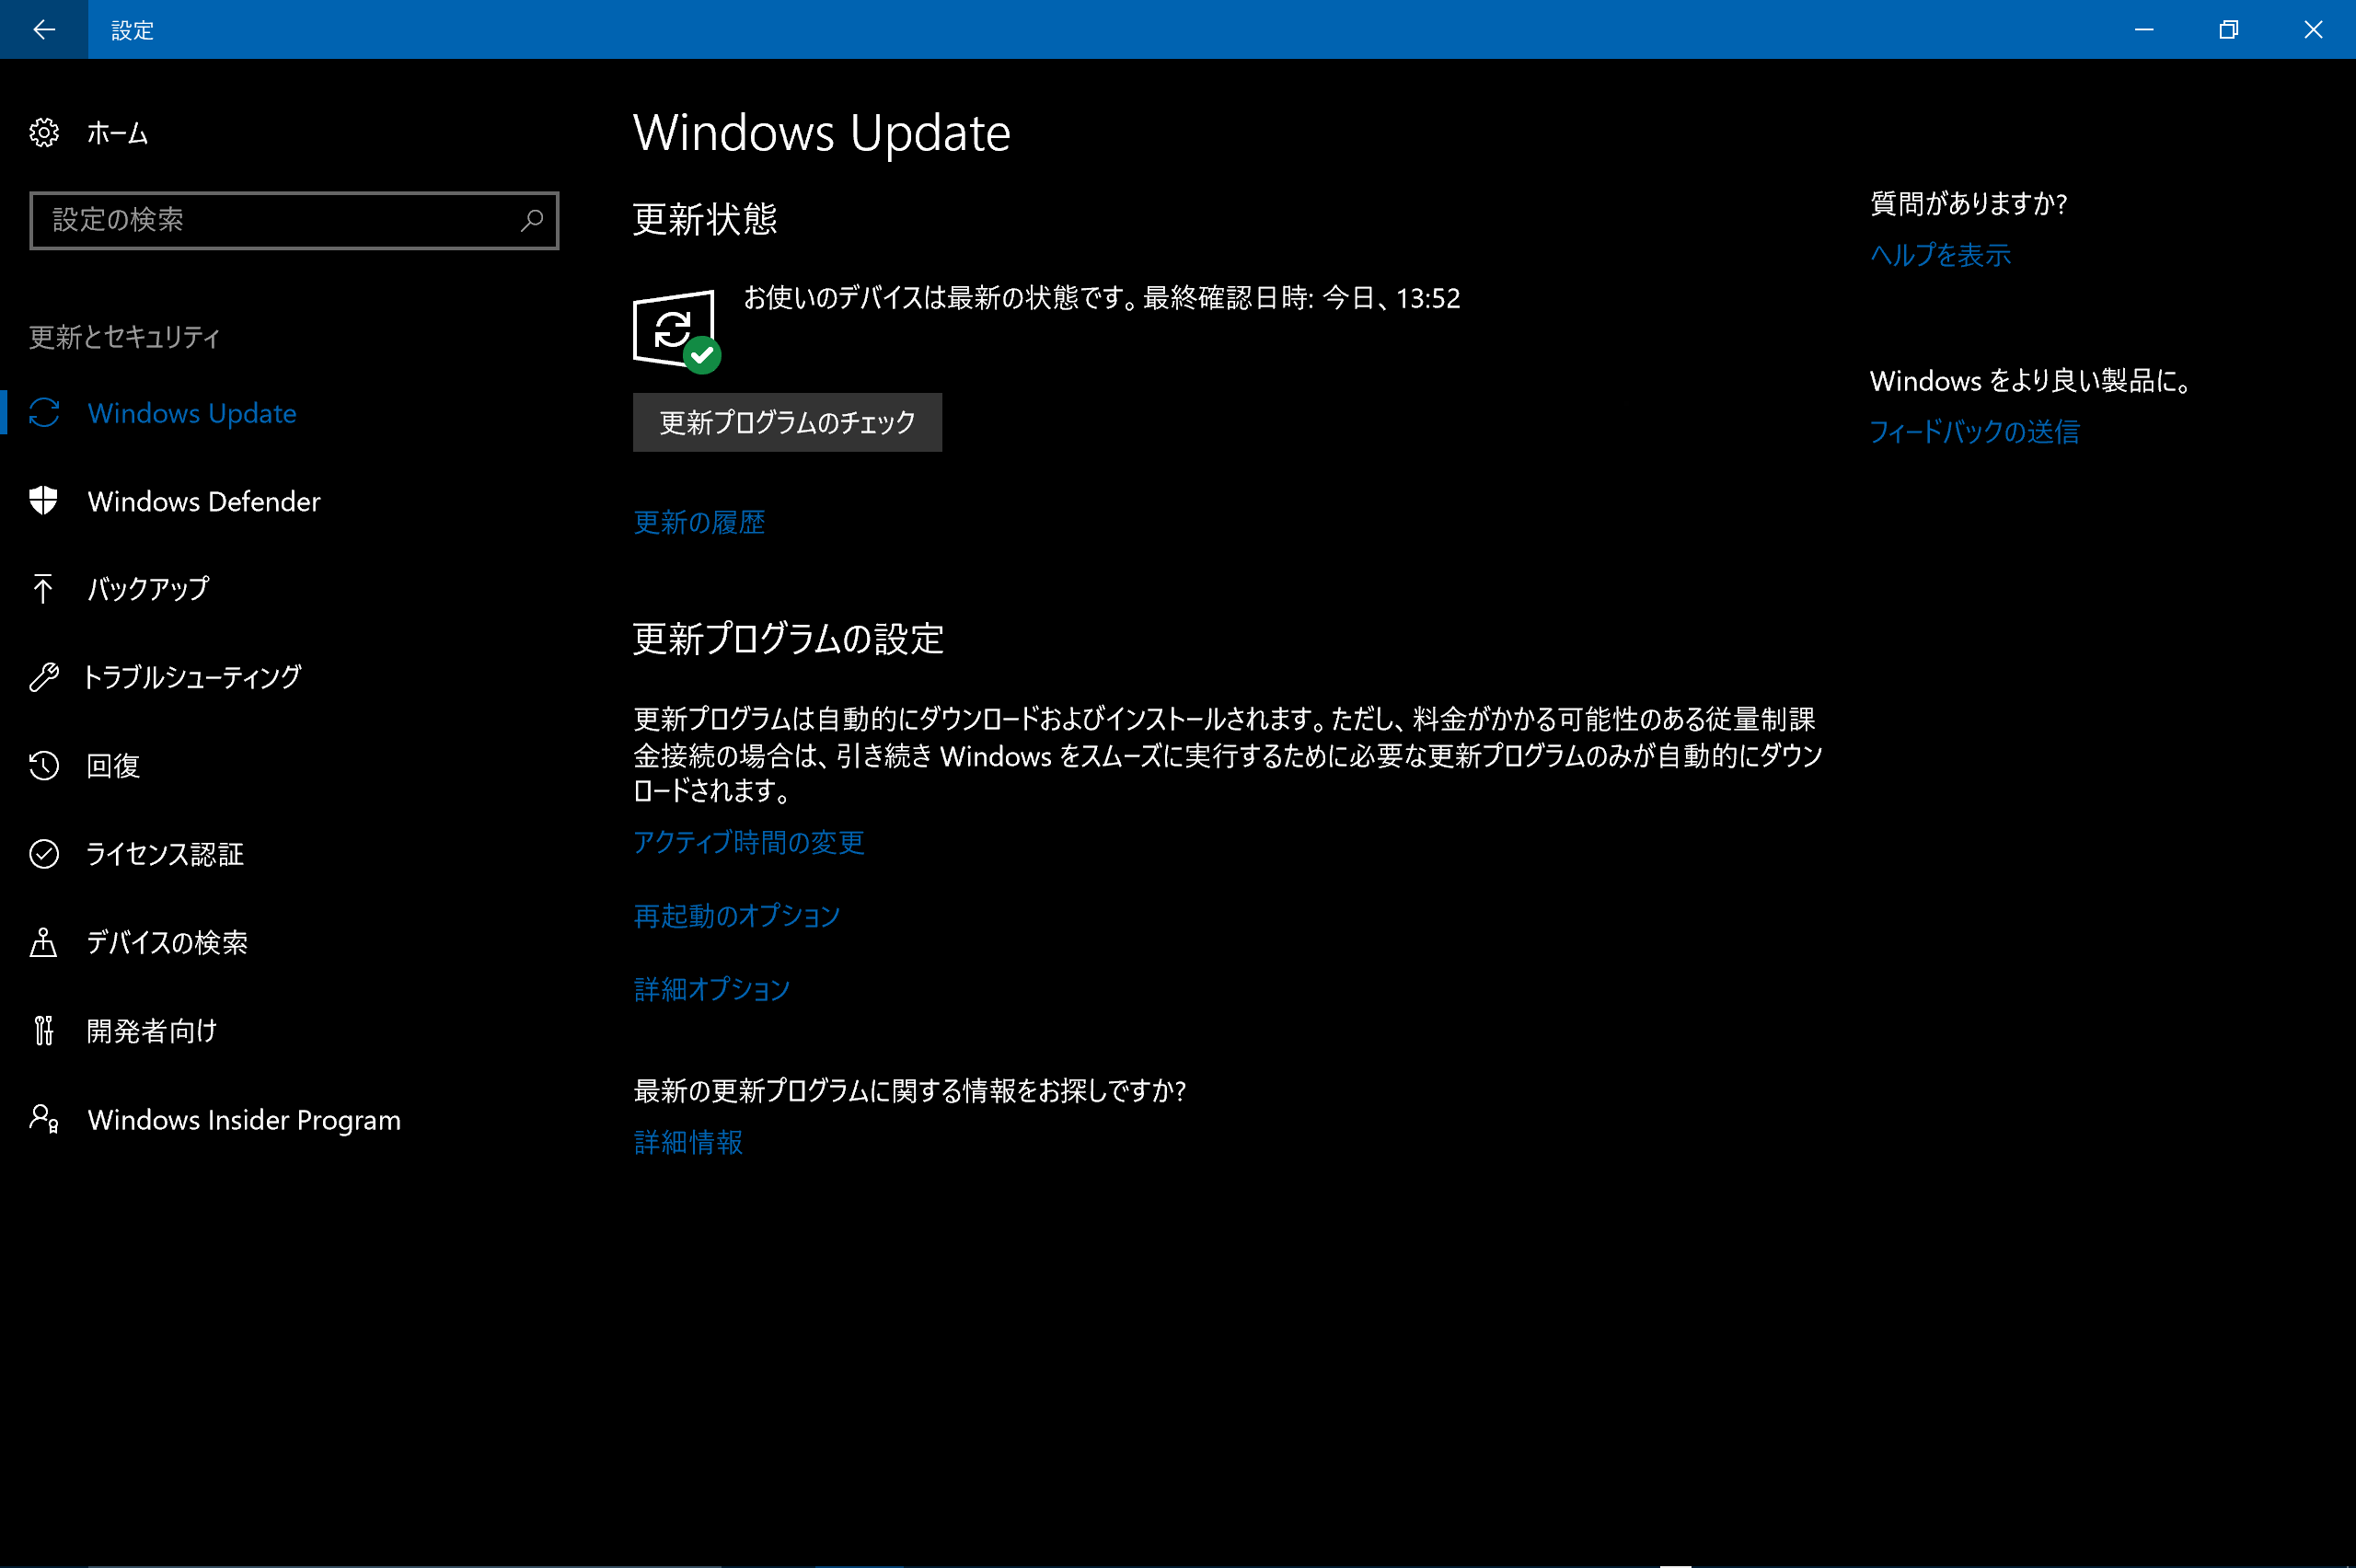Click the license activation checkmark icon
Image resolution: width=2356 pixels, height=1568 pixels.
pos(44,854)
